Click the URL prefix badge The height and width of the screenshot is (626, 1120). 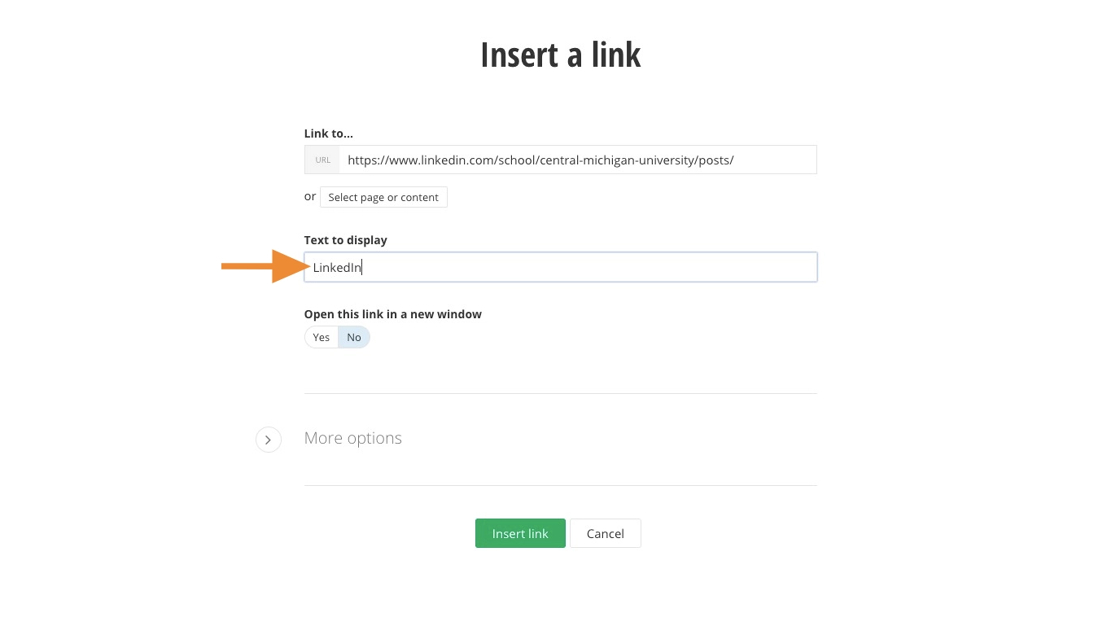tap(322, 160)
